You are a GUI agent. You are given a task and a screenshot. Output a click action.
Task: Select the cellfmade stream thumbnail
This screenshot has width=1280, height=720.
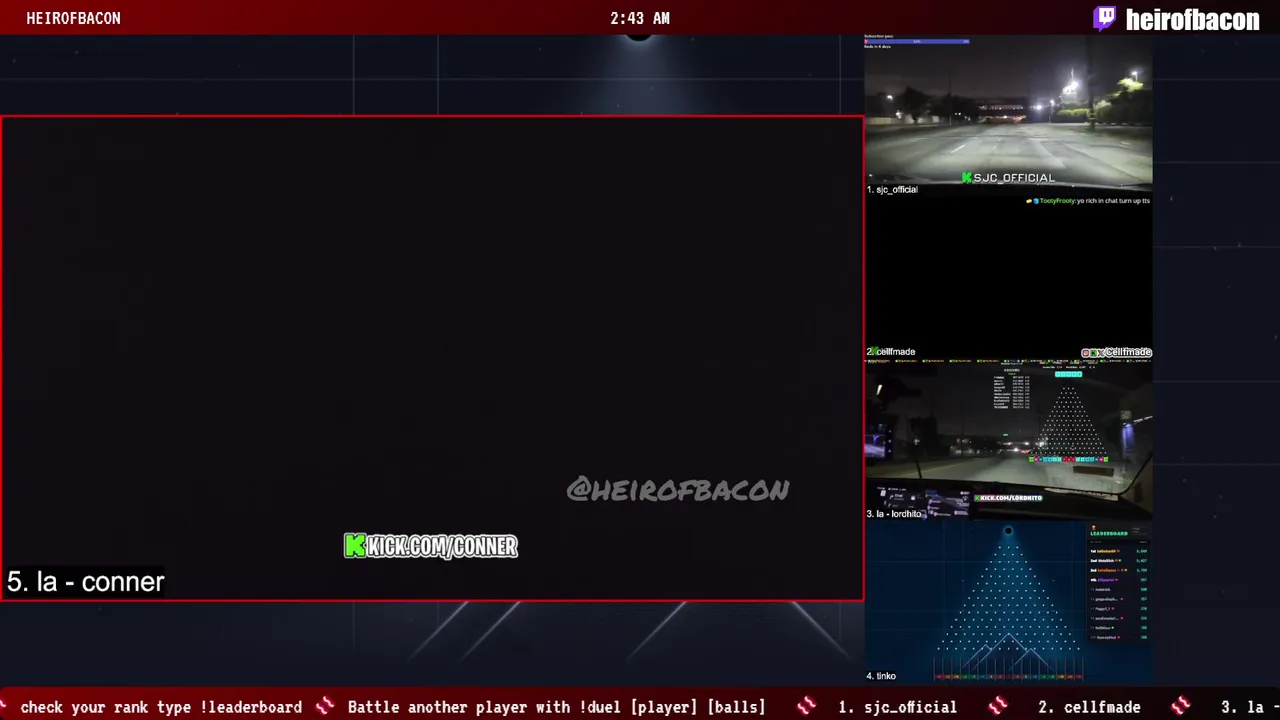click(1008, 276)
